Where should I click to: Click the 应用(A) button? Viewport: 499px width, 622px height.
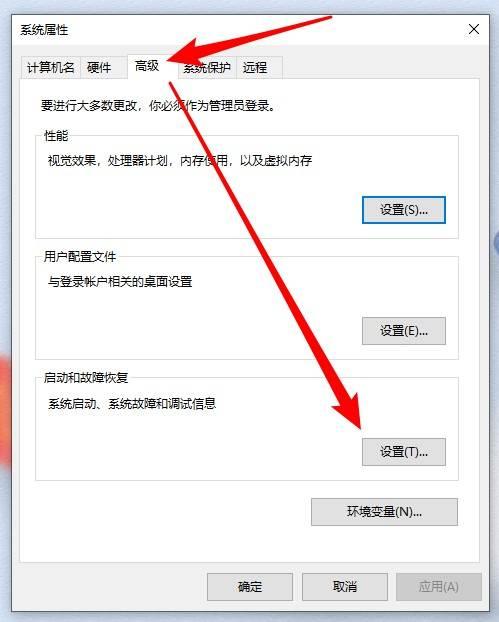point(439,586)
